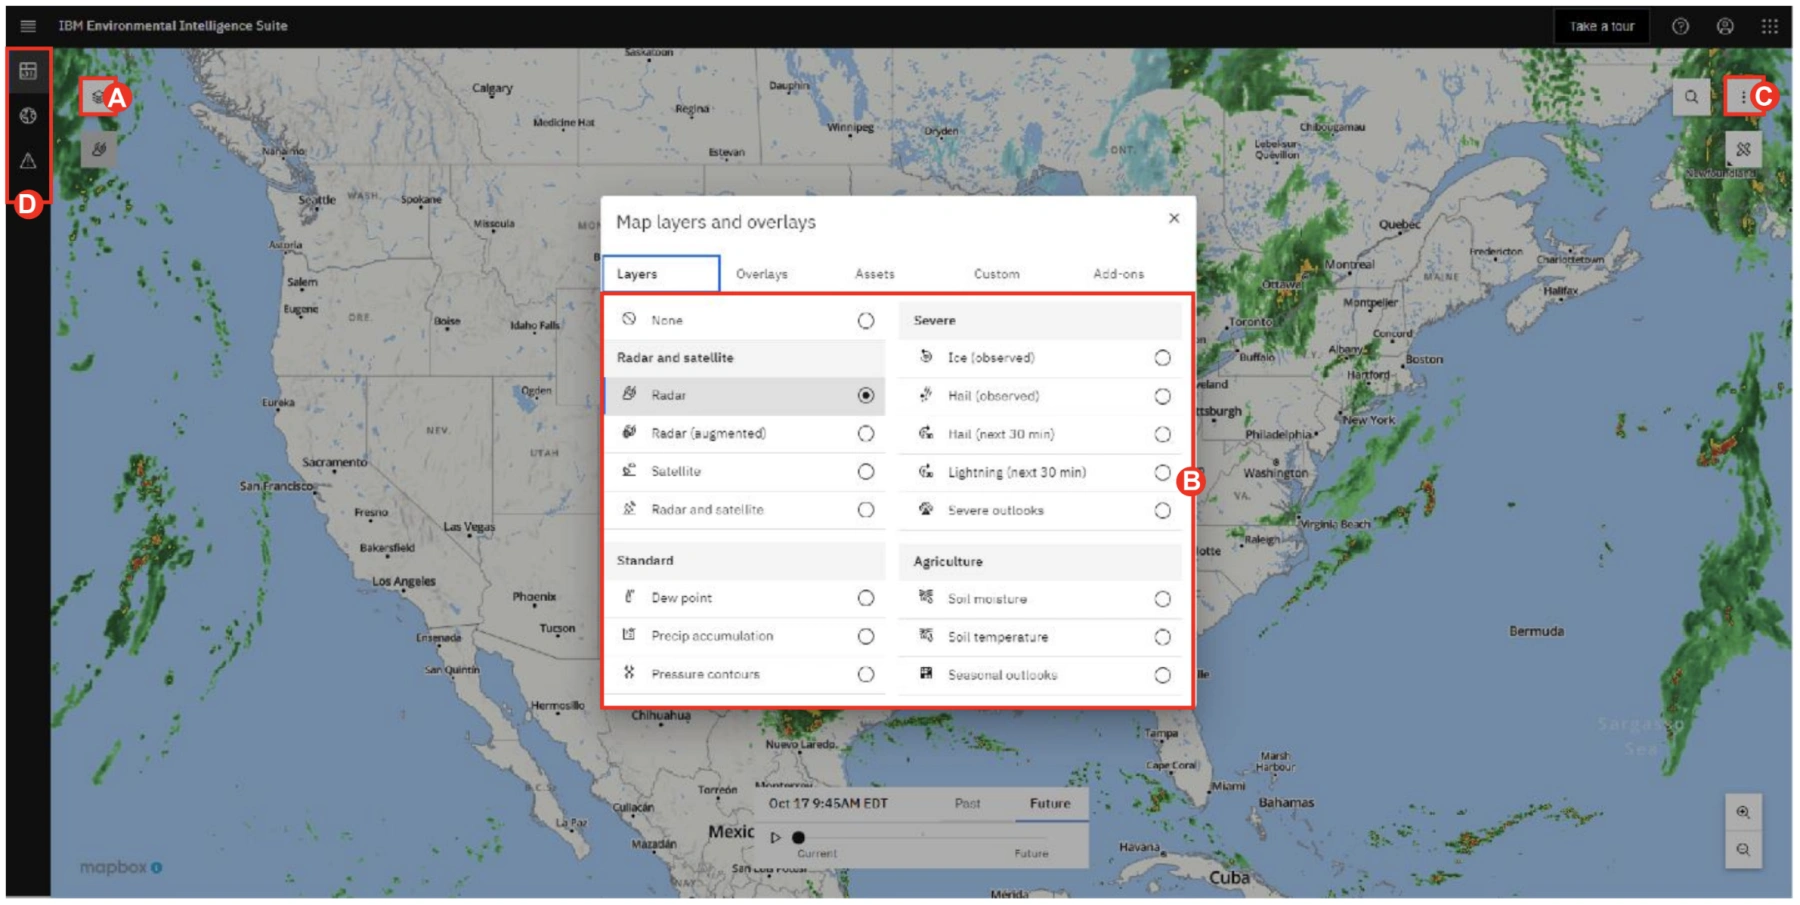Open the map search magnifier
Screen dimensions: 1800x905
coord(1691,97)
